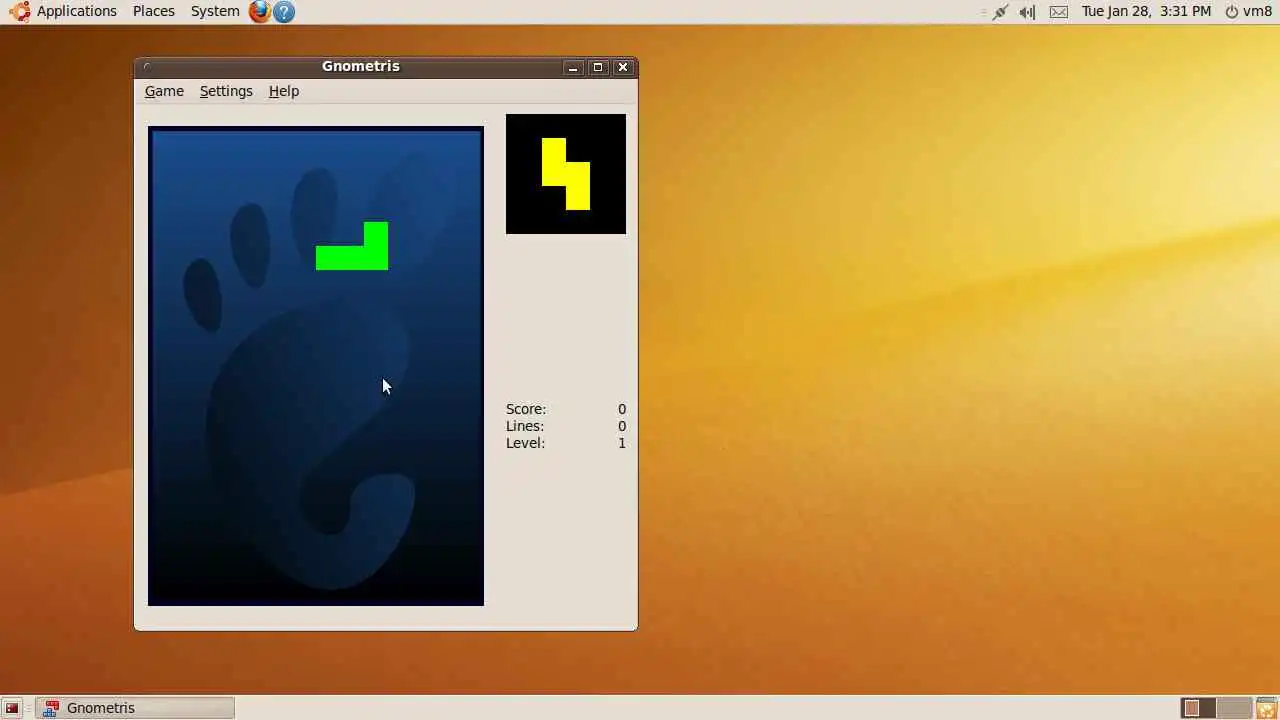This screenshot has width=1280, height=720.
Task: Minimize the Gnometris window
Action: [x=573, y=67]
